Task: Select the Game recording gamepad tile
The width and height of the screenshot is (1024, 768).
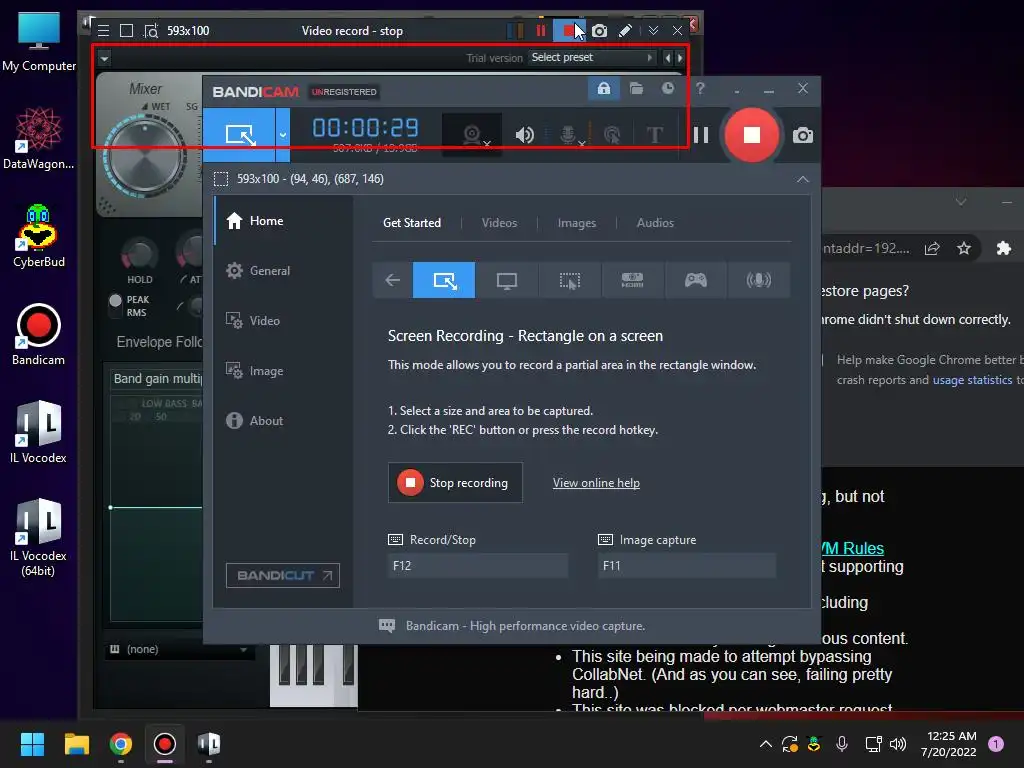Action: 696,280
